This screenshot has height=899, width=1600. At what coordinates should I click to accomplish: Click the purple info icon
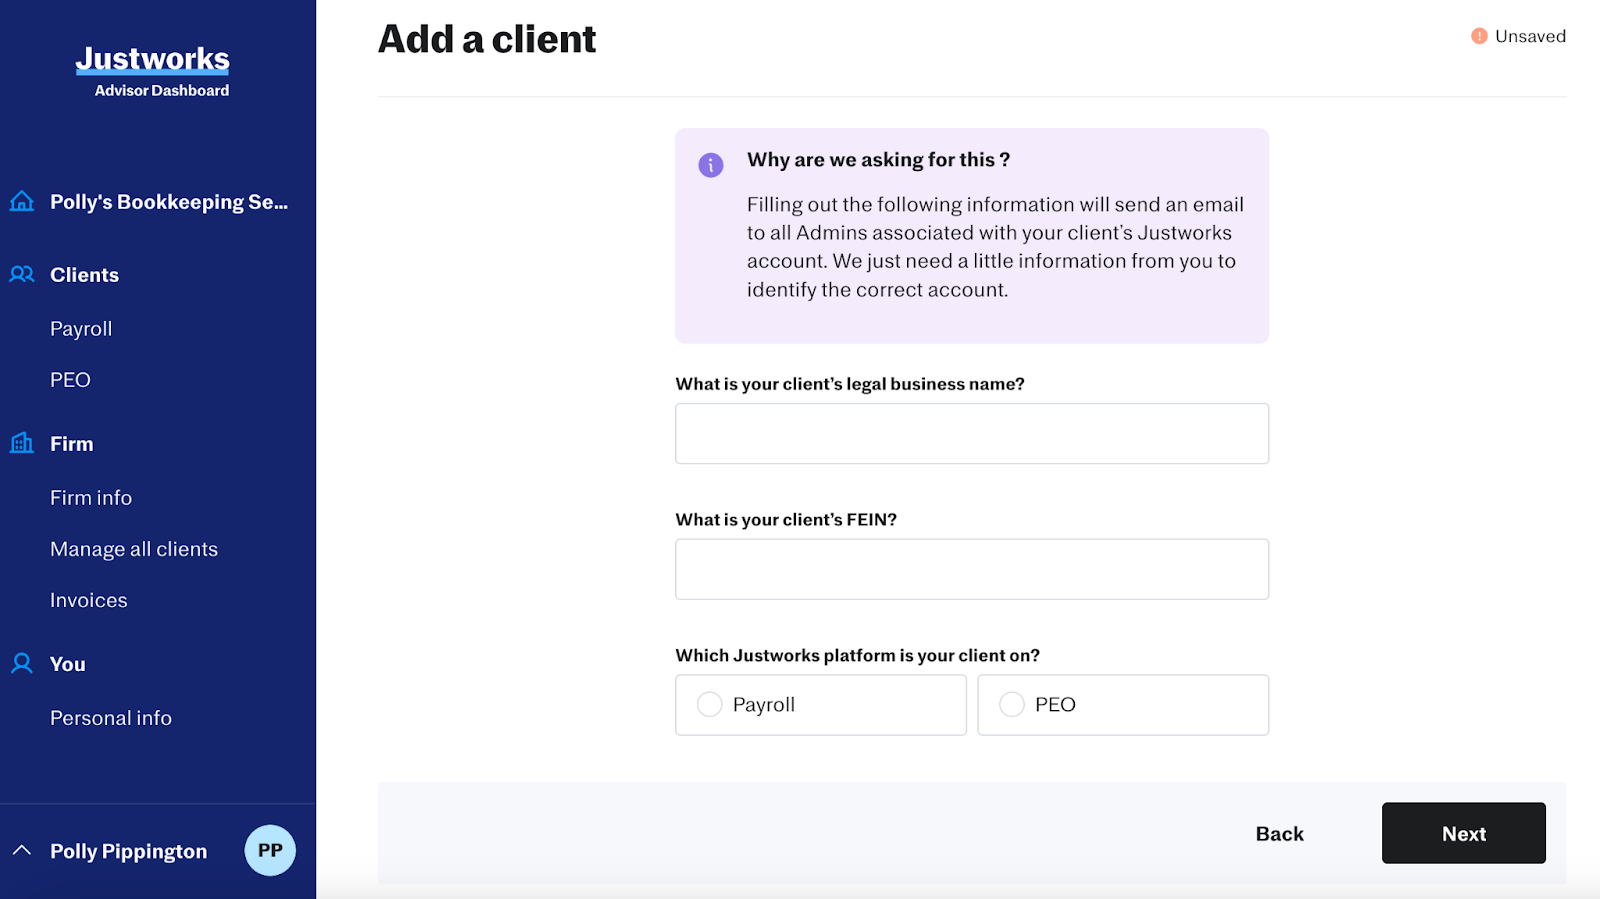710,165
